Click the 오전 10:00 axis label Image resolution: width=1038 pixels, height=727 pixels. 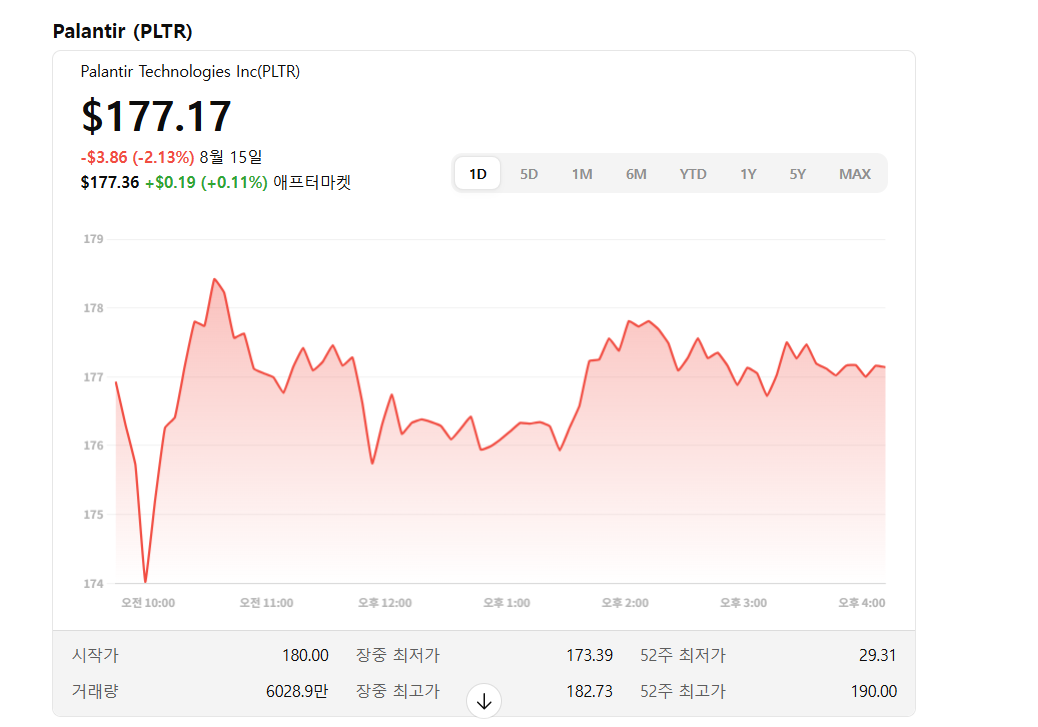click(x=148, y=603)
